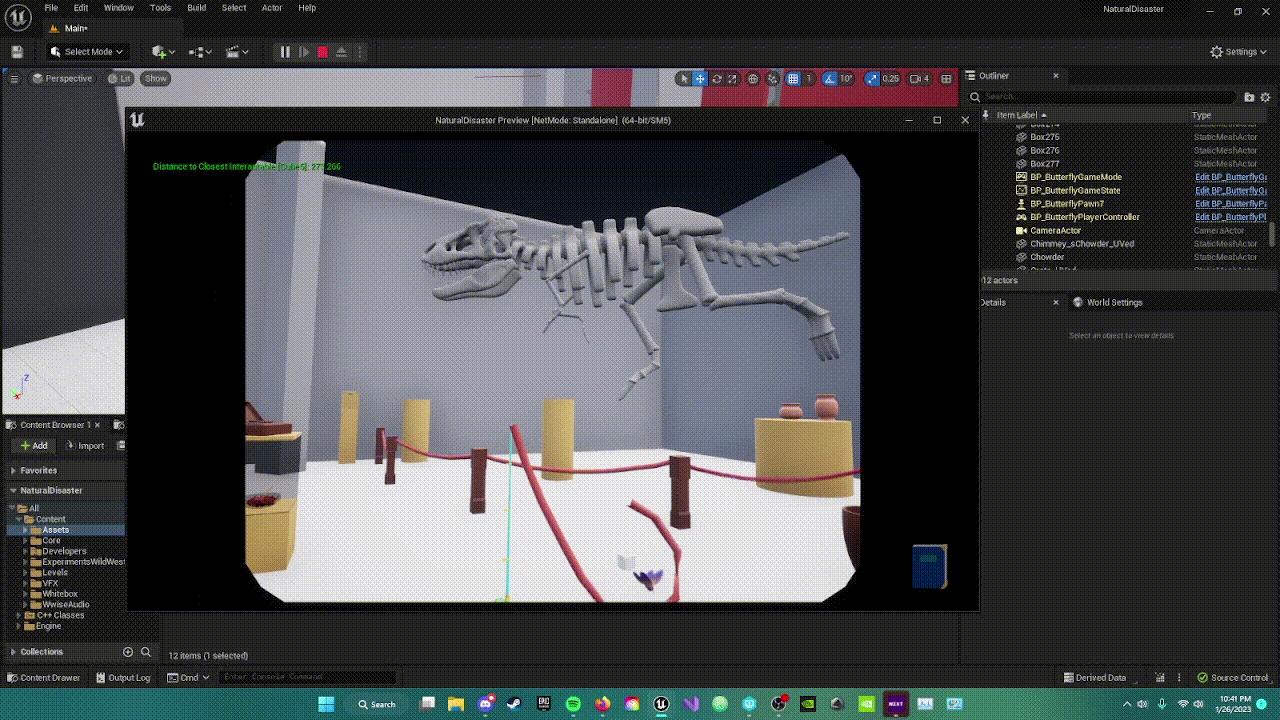Open the Output Log
Screen dimensions: 1280x720
click(x=122, y=678)
